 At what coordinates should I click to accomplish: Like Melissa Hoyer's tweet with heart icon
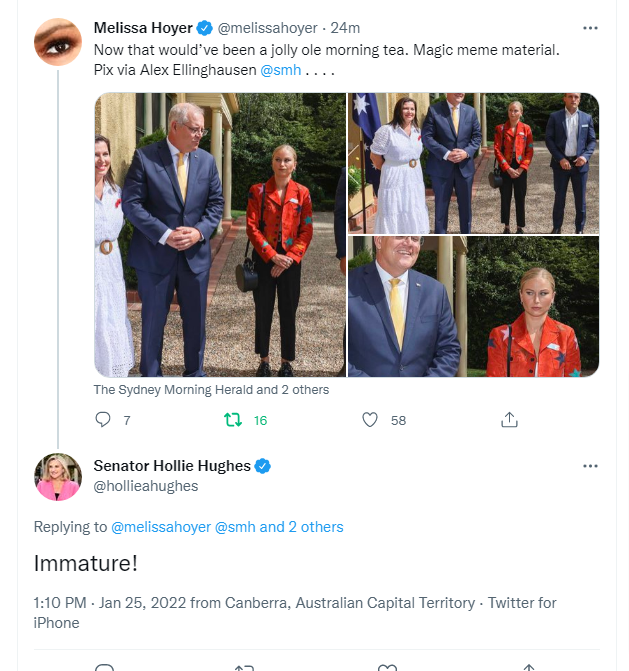tap(370, 420)
